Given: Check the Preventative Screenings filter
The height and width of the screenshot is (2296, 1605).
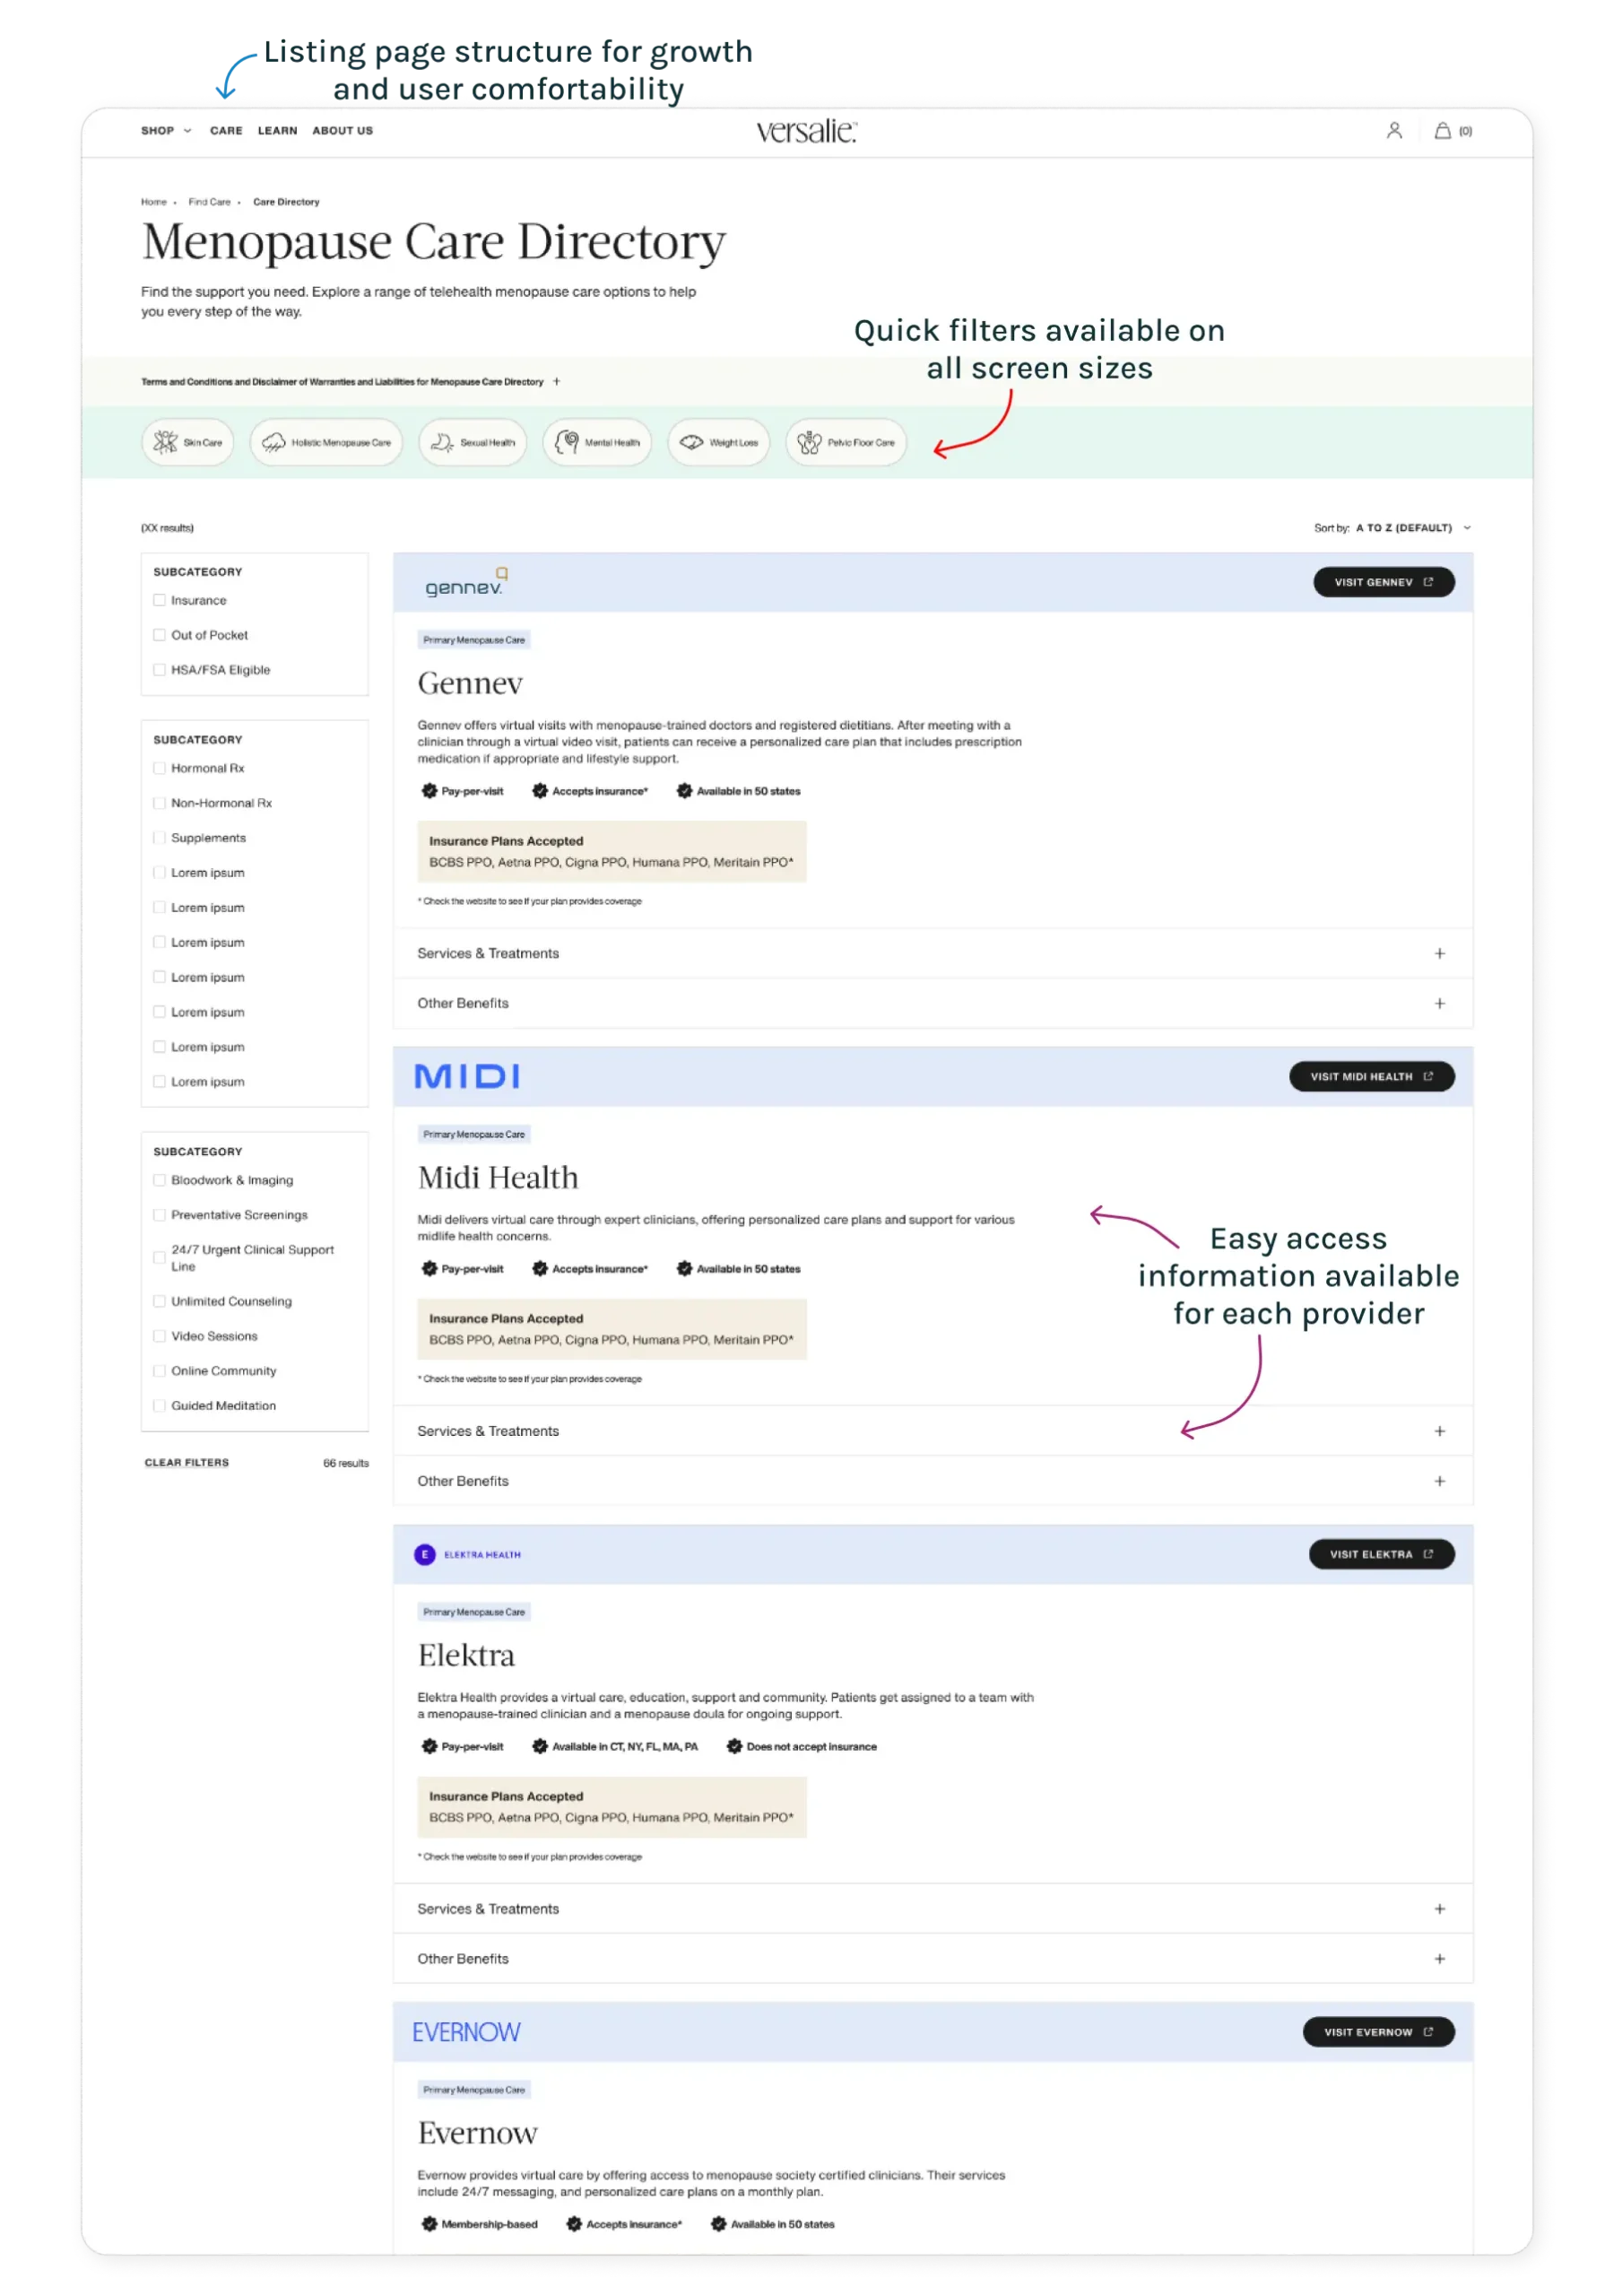Looking at the screenshot, I should click(159, 1215).
